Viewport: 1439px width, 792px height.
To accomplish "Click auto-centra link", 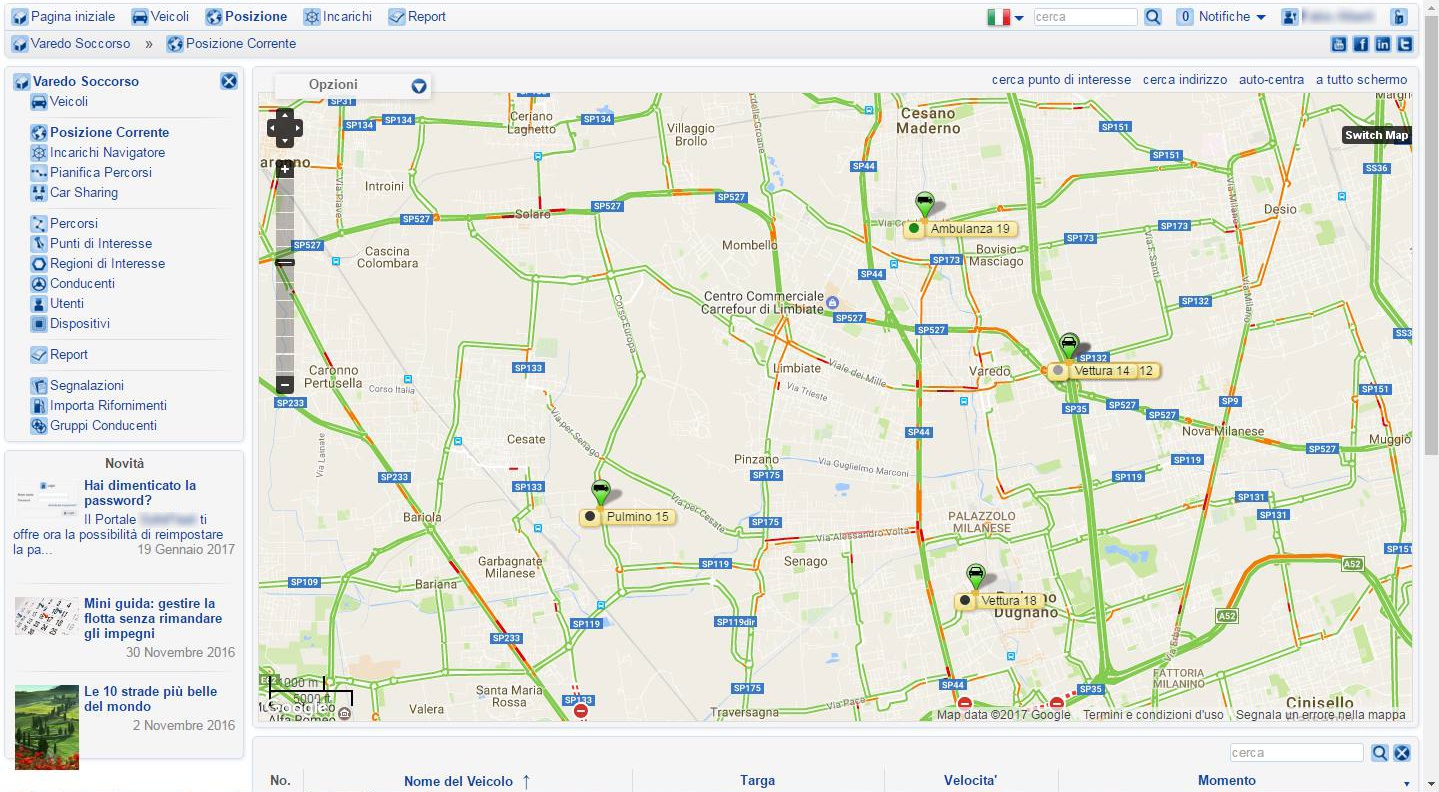I will click(x=1272, y=80).
